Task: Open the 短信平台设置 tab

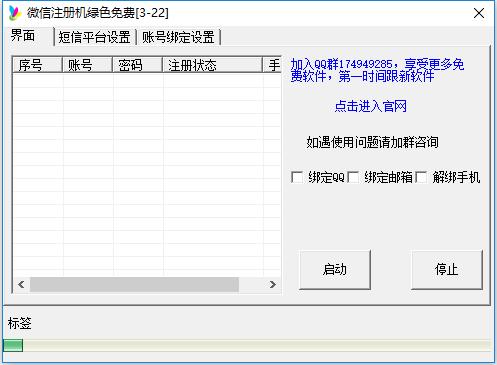Action: 94,37
